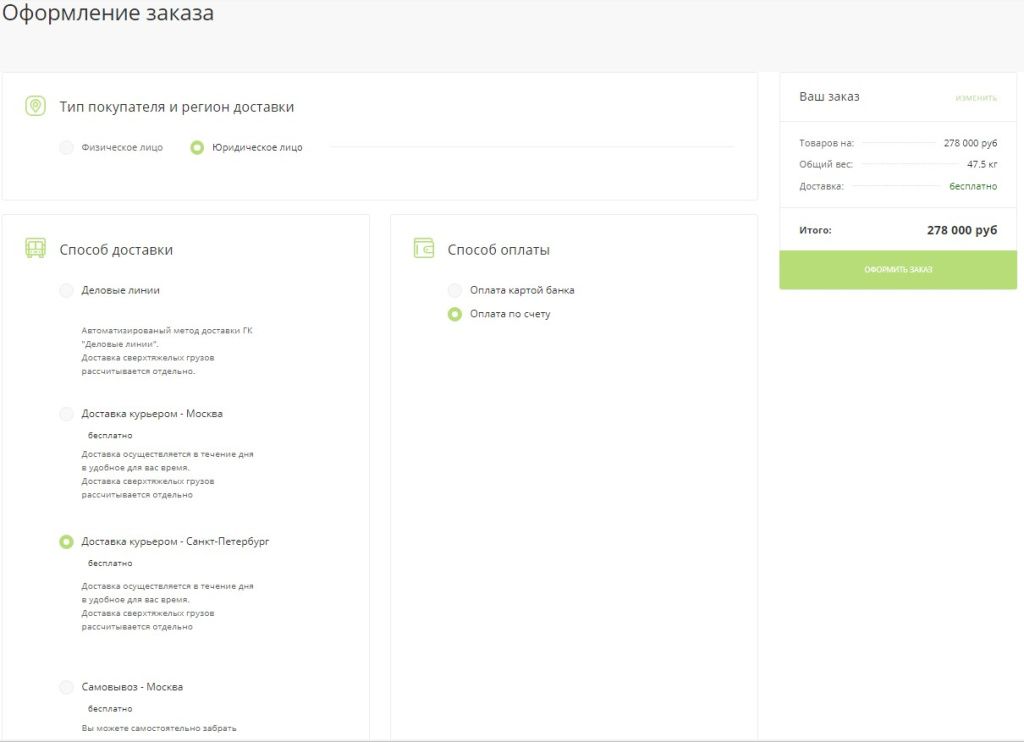The height and width of the screenshot is (742, 1024).
Task: Select Деловые линии delivery method
Action: 66,290
